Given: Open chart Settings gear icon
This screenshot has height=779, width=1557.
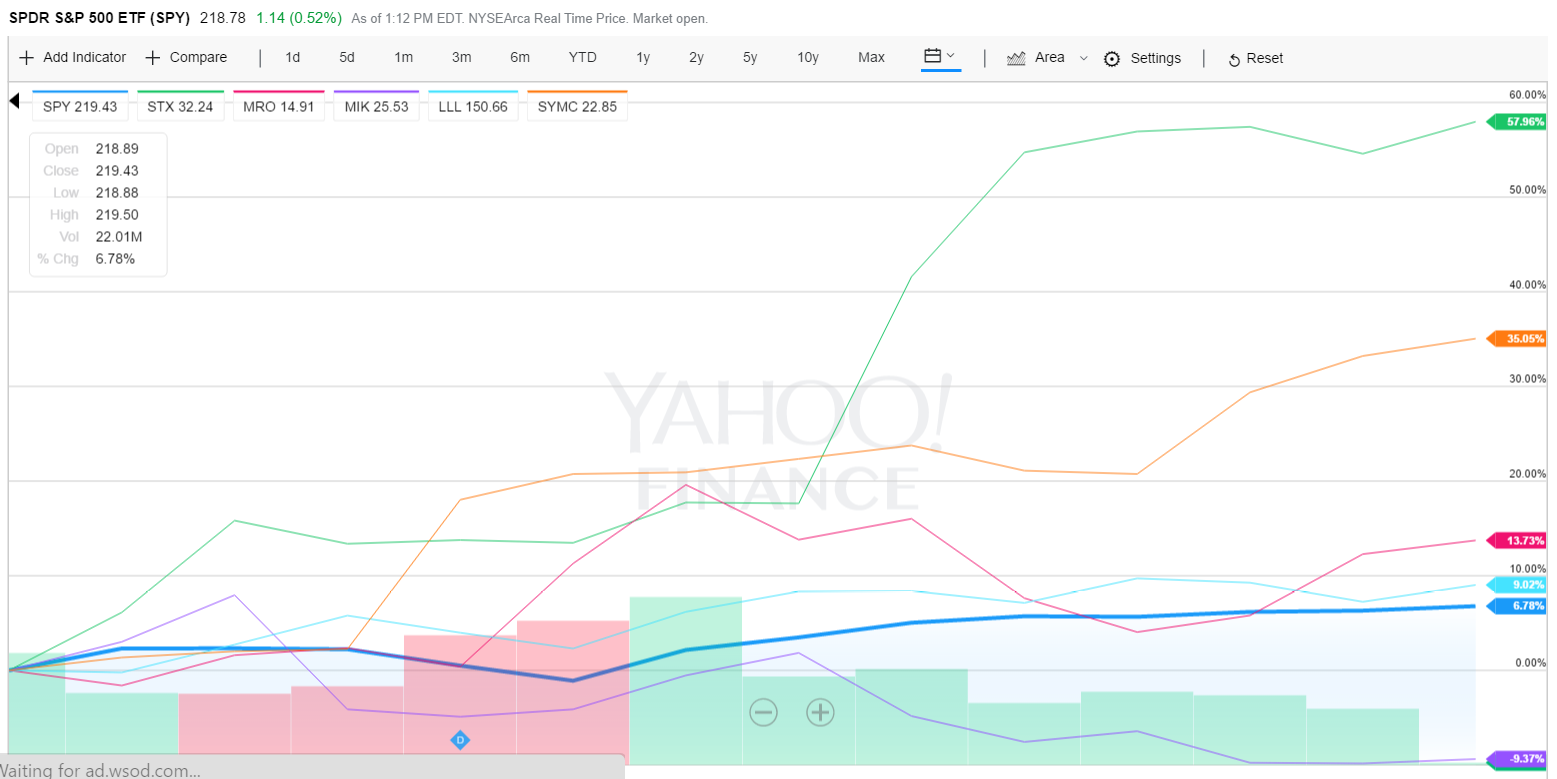Looking at the screenshot, I should coord(1112,58).
